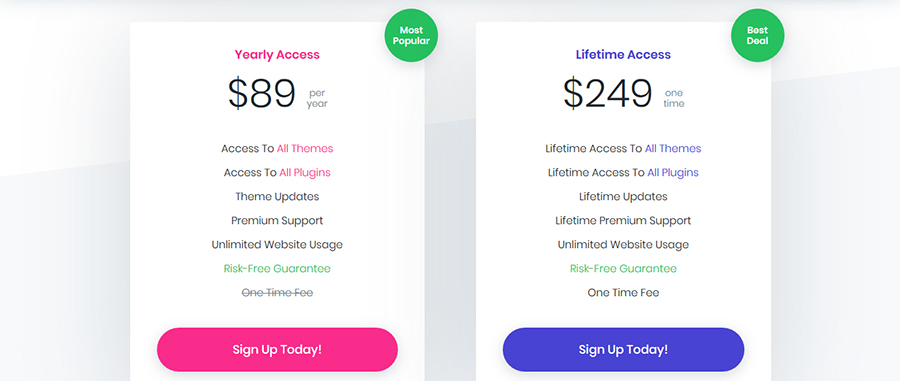Click Lifetime Updates feature text
This screenshot has width=900, height=381.
point(623,197)
